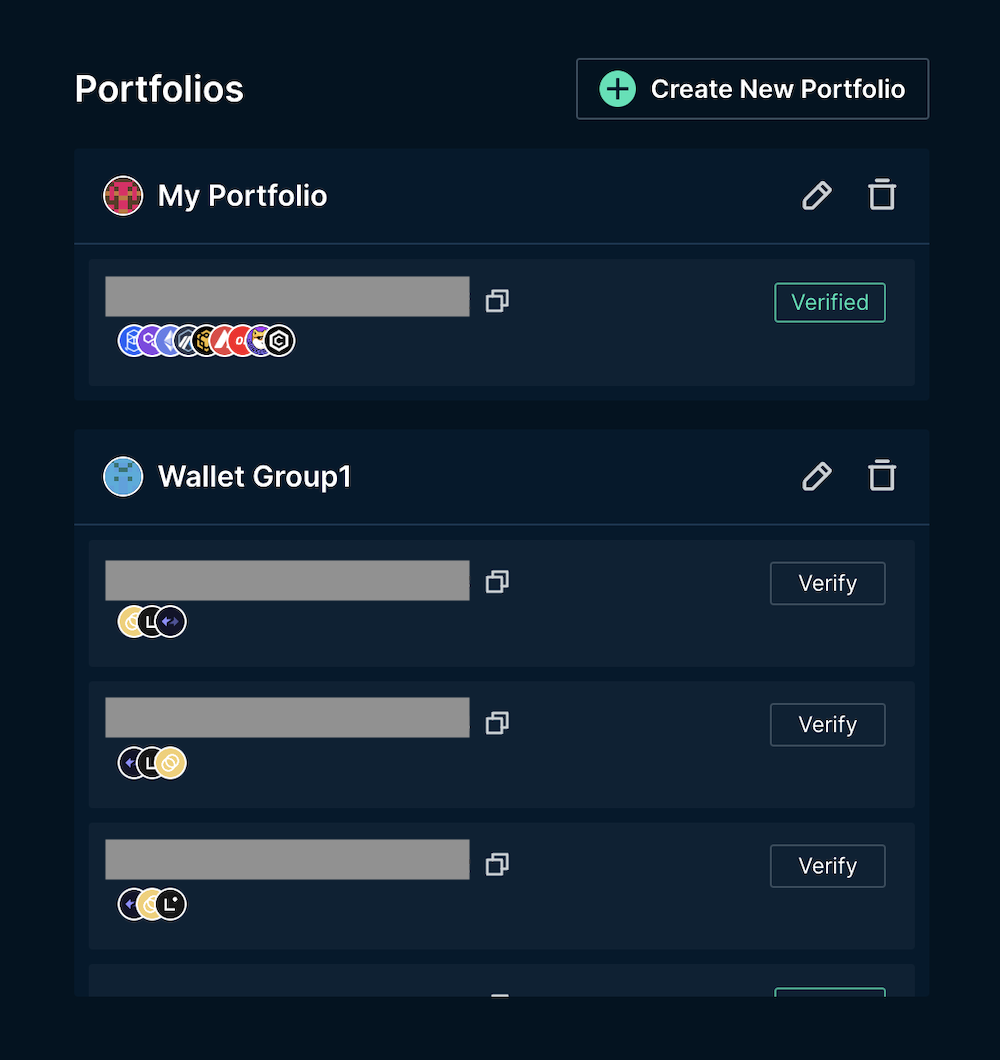Click the My Portfolio avatar image

pyautogui.click(x=123, y=195)
